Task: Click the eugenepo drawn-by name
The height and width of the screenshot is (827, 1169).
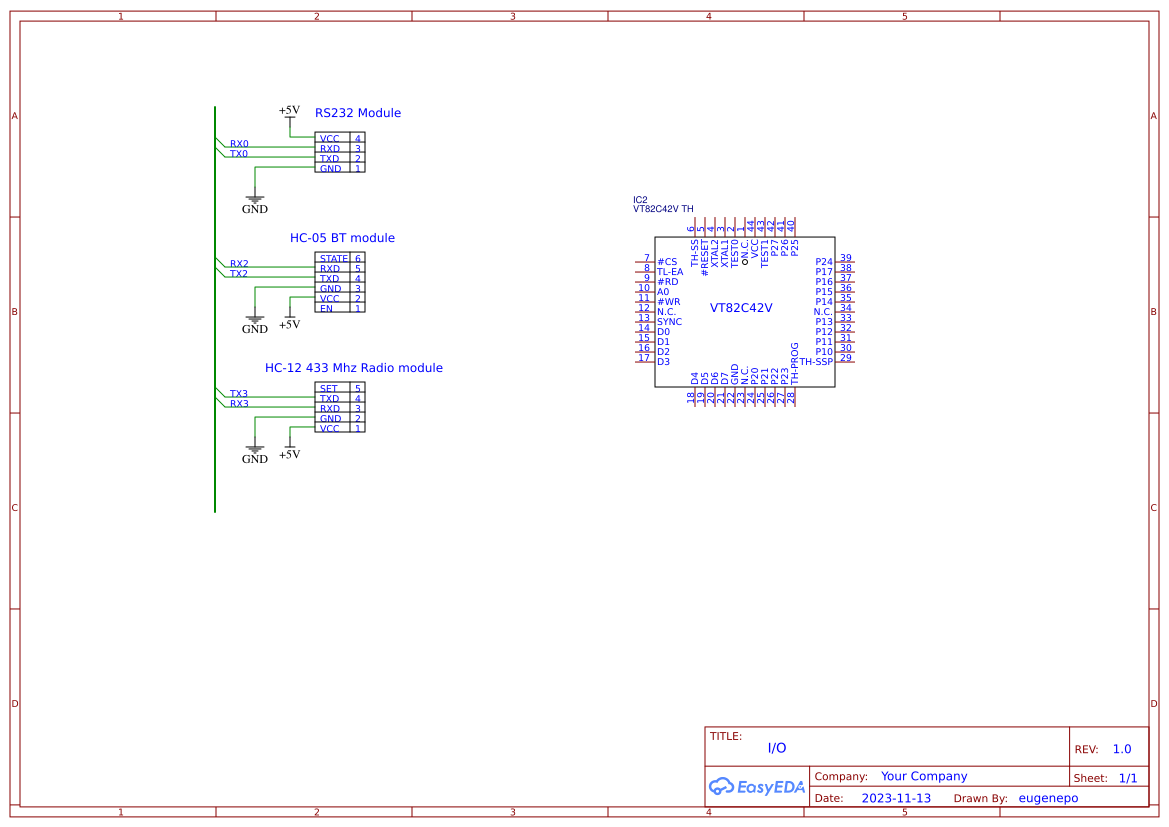Action: click(1048, 797)
